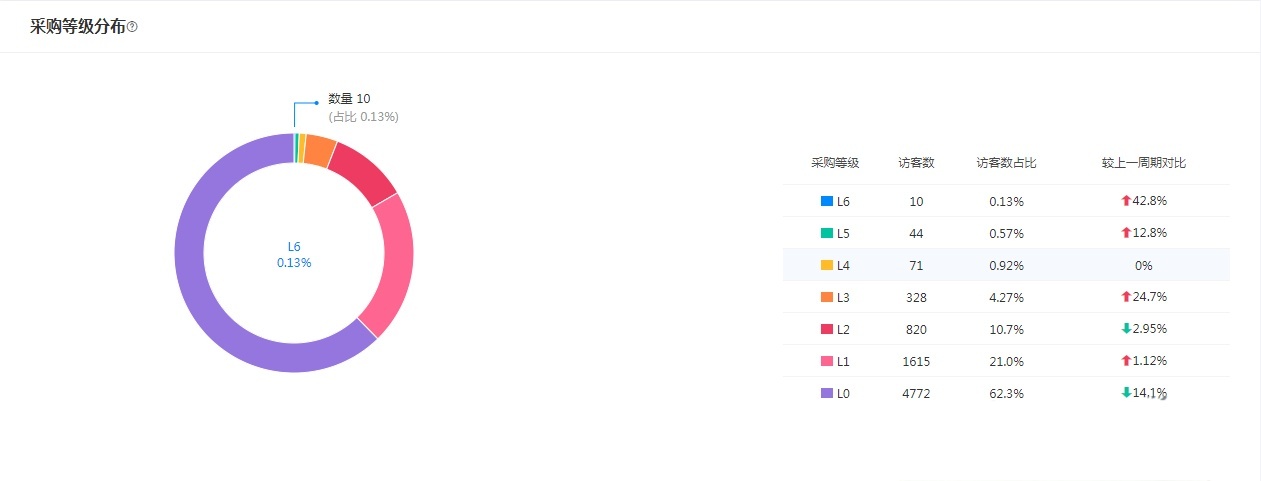1261x481 pixels.
Task: Click the L0 purple legend square
Action: [x=826, y=393]
